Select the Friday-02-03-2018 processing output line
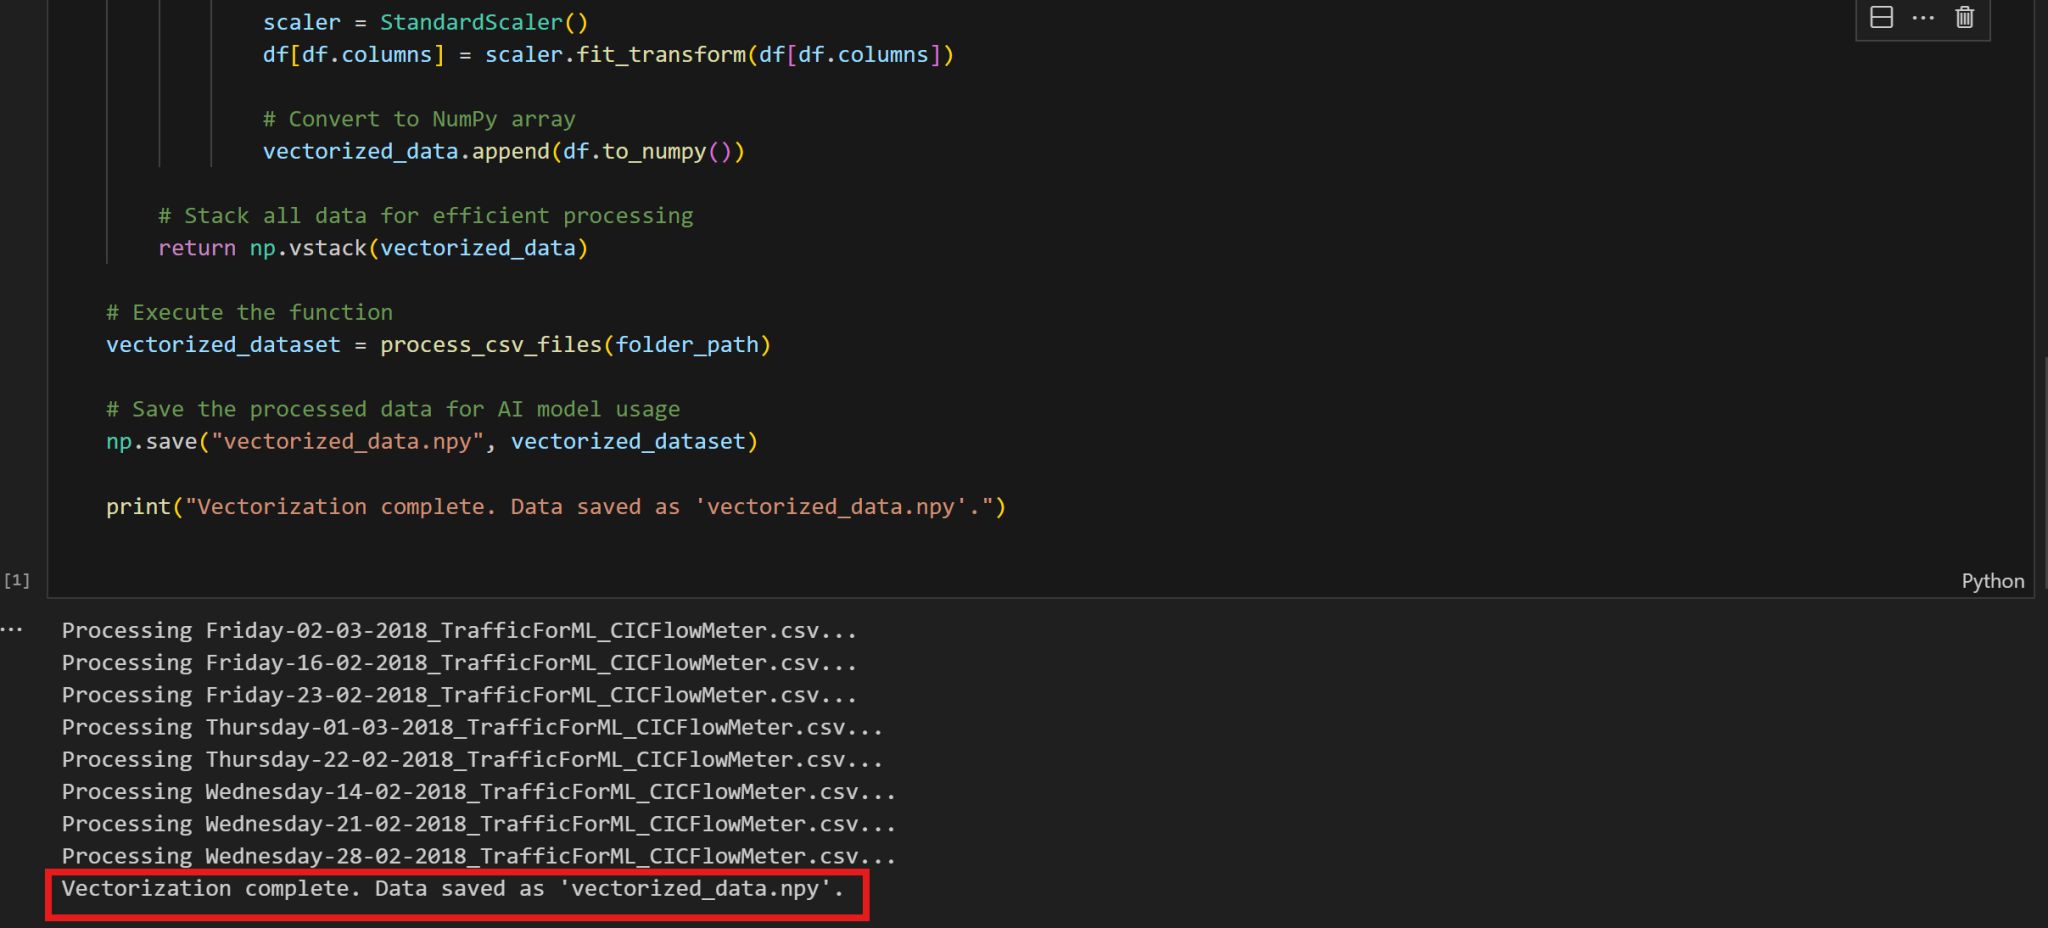The height and width of the screenshot is (928, 2048). point(458,631)
